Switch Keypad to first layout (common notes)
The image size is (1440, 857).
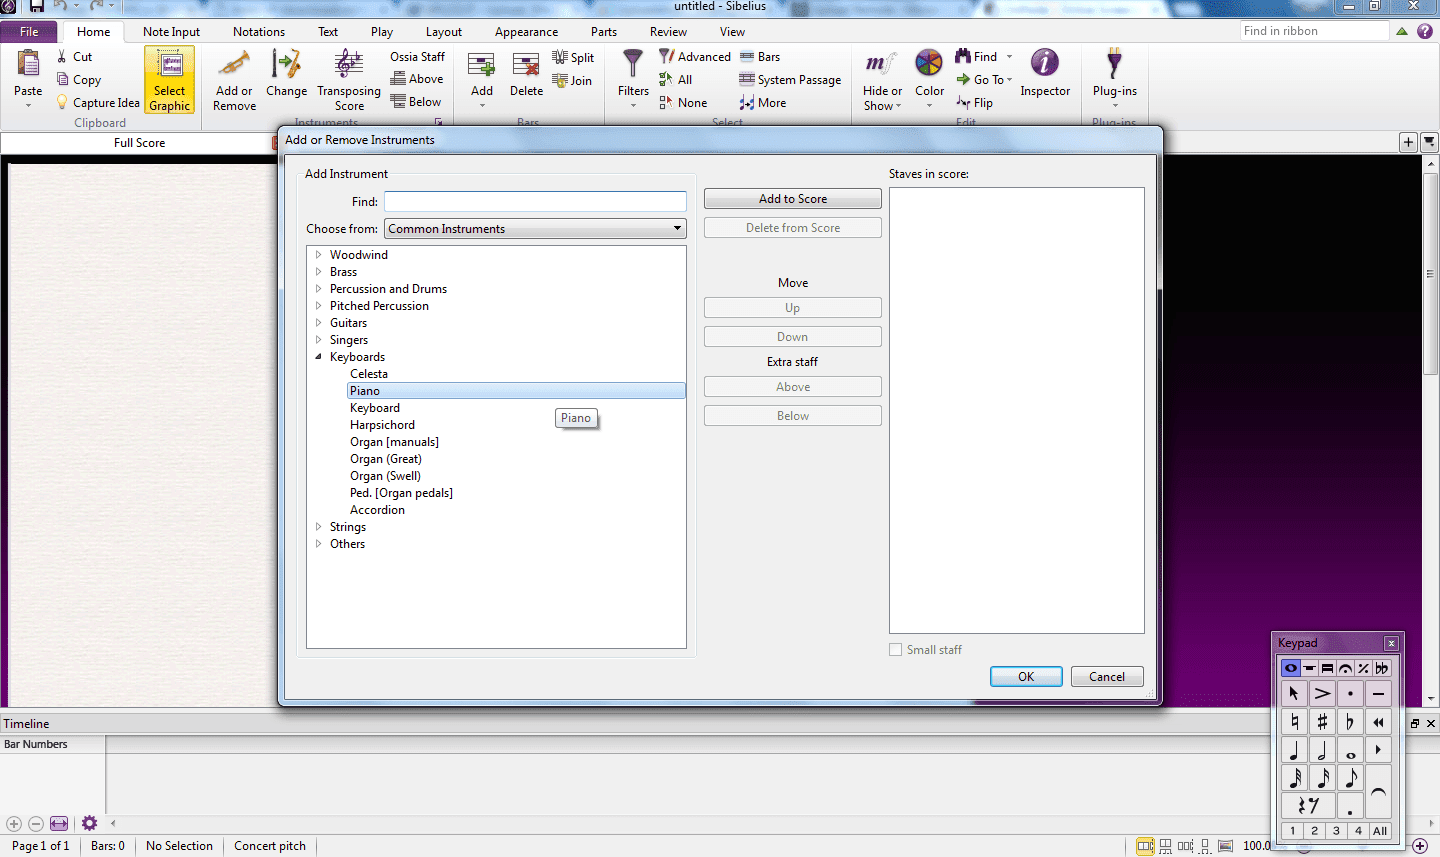(1291, 668)
